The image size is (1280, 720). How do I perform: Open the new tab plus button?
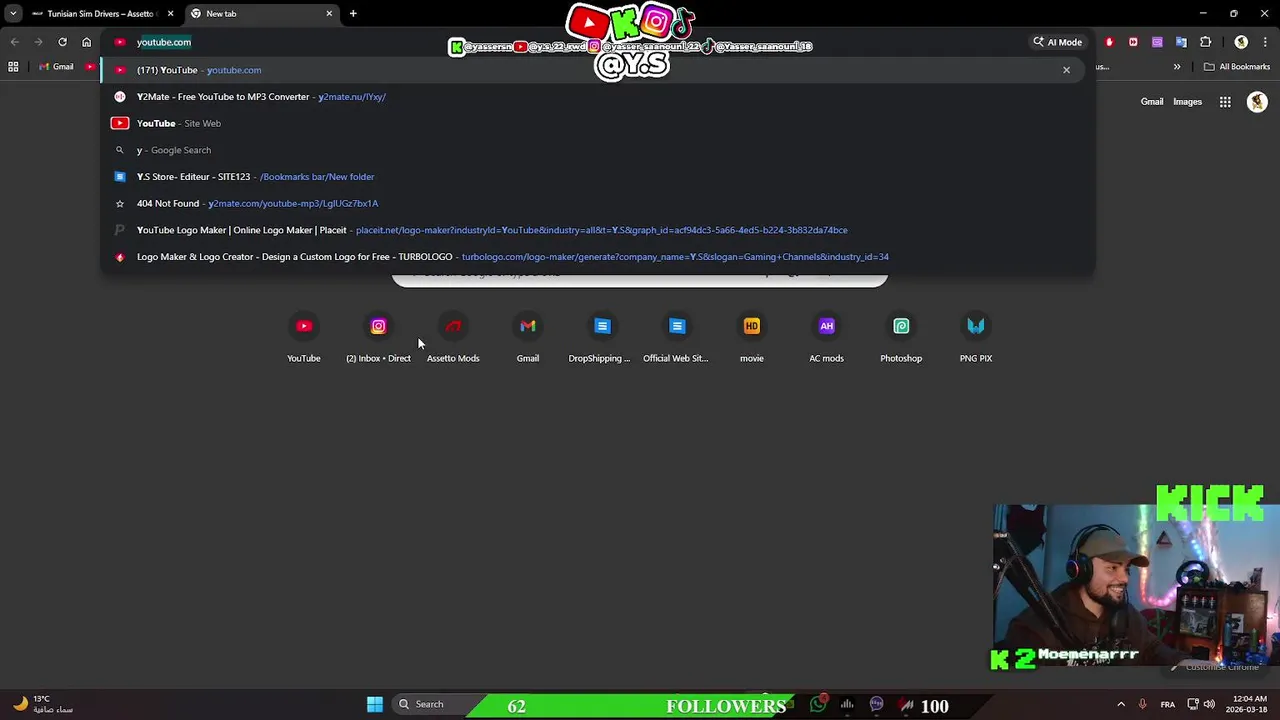[x=353, y=14]
